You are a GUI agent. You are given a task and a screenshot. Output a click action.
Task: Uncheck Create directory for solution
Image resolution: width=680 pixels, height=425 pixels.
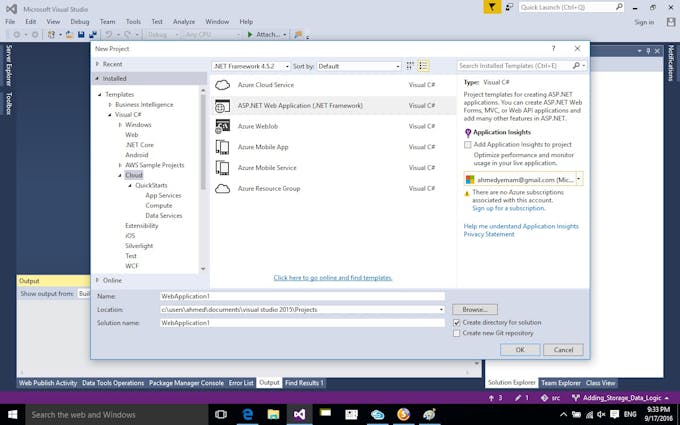pos(457,323)
